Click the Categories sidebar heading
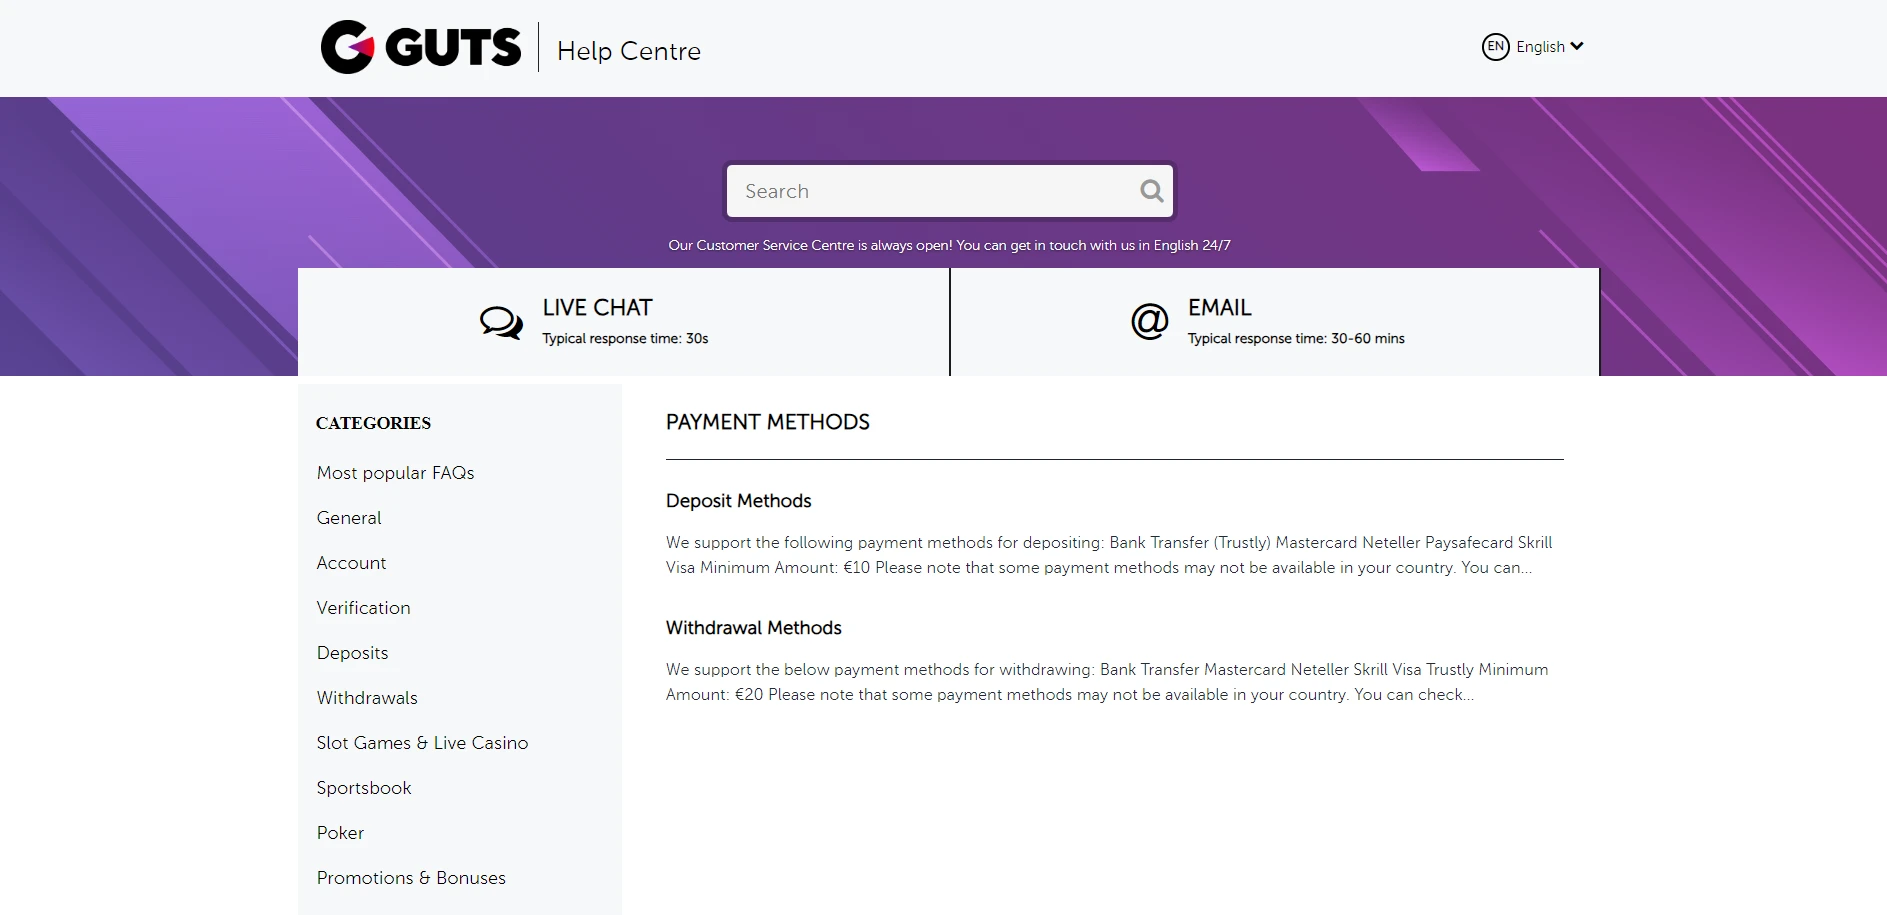The width and height of the screenshot is (1887, 915). point(374,423)
